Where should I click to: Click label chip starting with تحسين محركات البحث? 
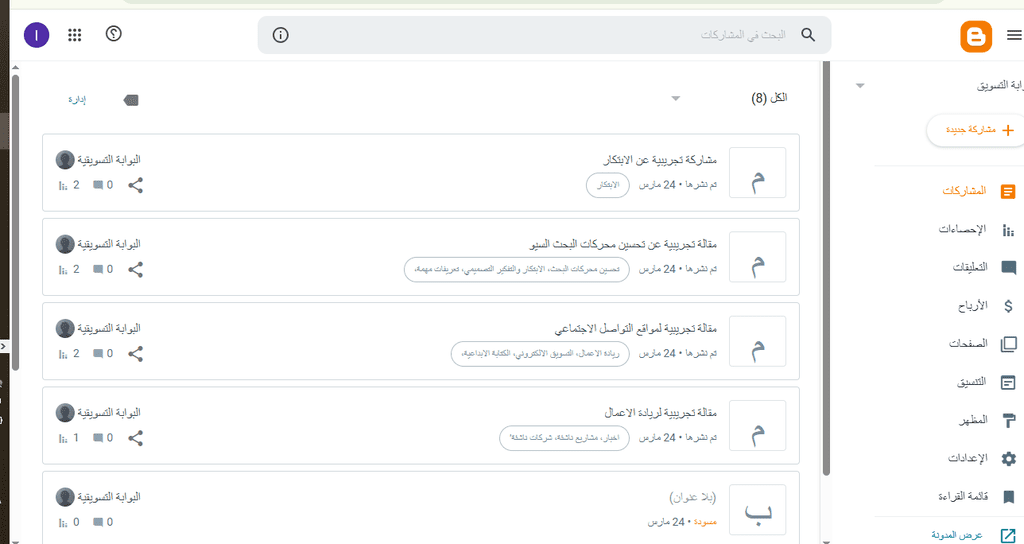point(517,270)
